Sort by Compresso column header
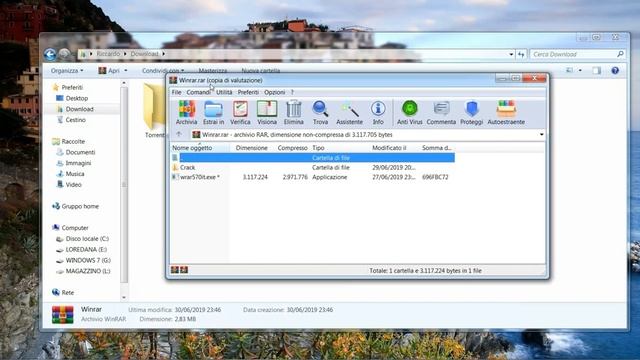The width and height of the screenshot is (640, 360). (x=292, y=148)
